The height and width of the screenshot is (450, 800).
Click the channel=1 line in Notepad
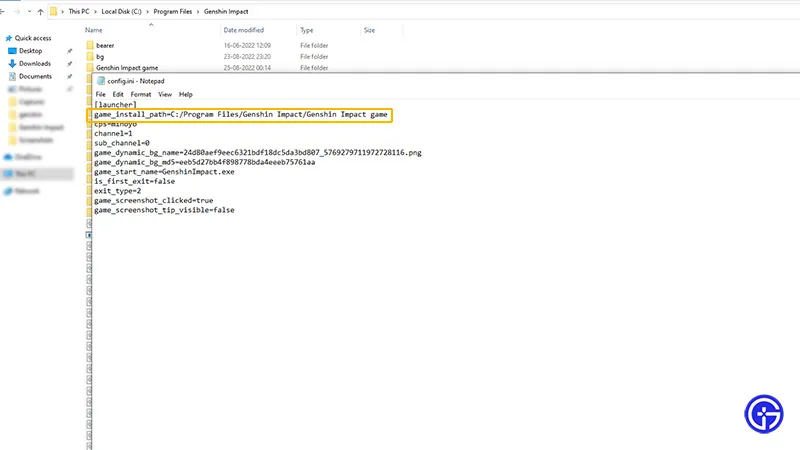[113, 133]
